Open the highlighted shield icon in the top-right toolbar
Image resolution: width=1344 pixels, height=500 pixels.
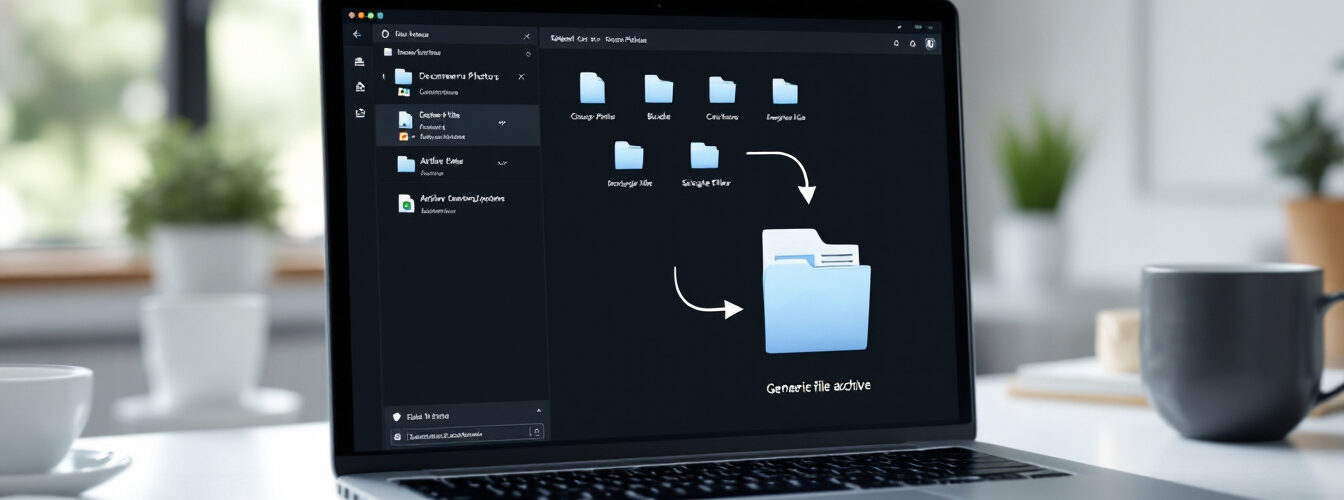tap(930, 44)
